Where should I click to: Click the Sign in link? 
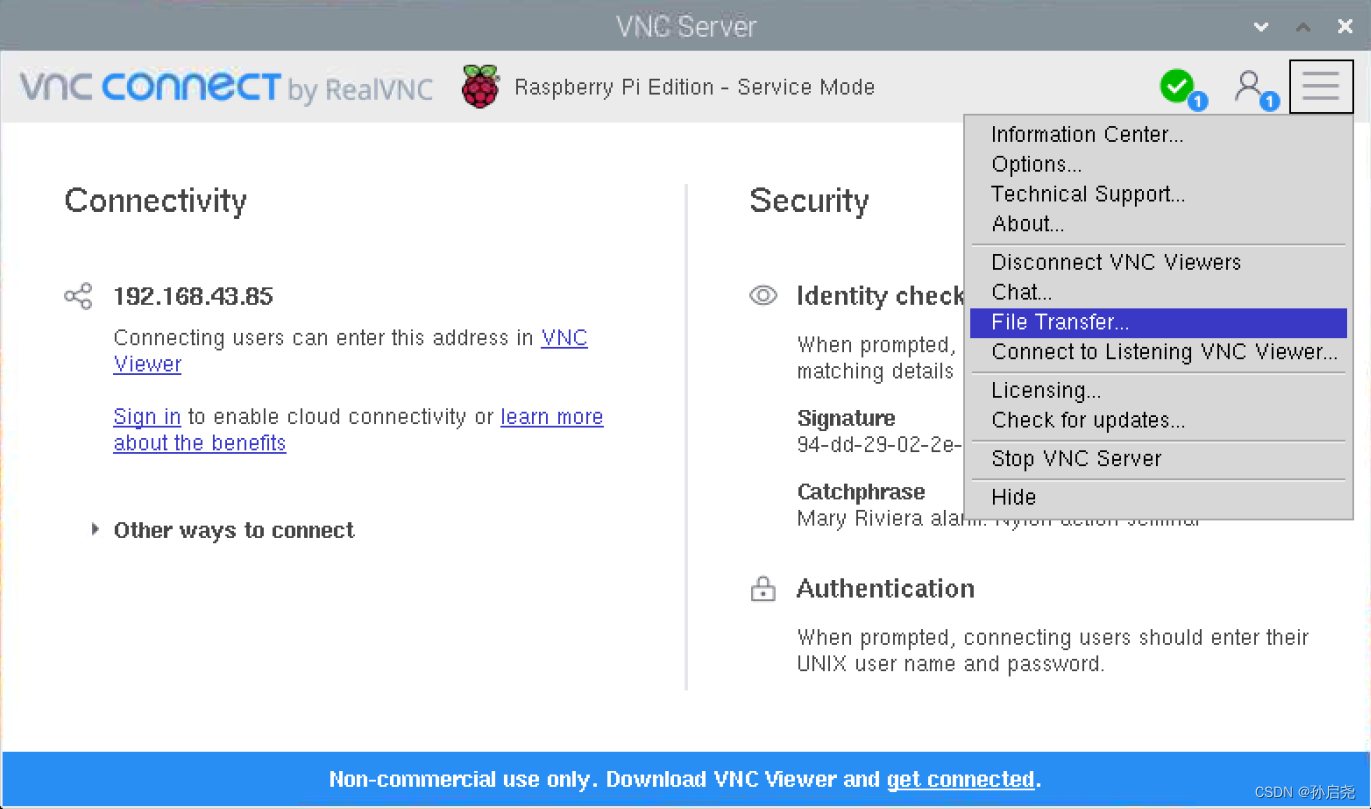click(x=147, y=417)
